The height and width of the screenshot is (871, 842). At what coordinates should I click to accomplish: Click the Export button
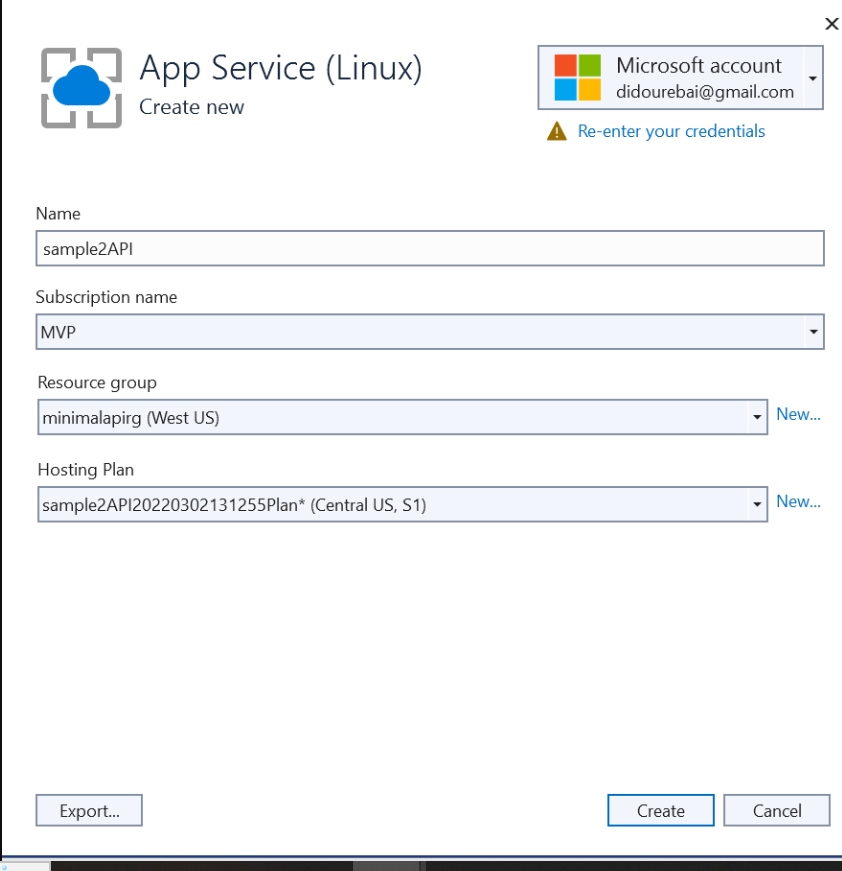[x=89, y=810]
